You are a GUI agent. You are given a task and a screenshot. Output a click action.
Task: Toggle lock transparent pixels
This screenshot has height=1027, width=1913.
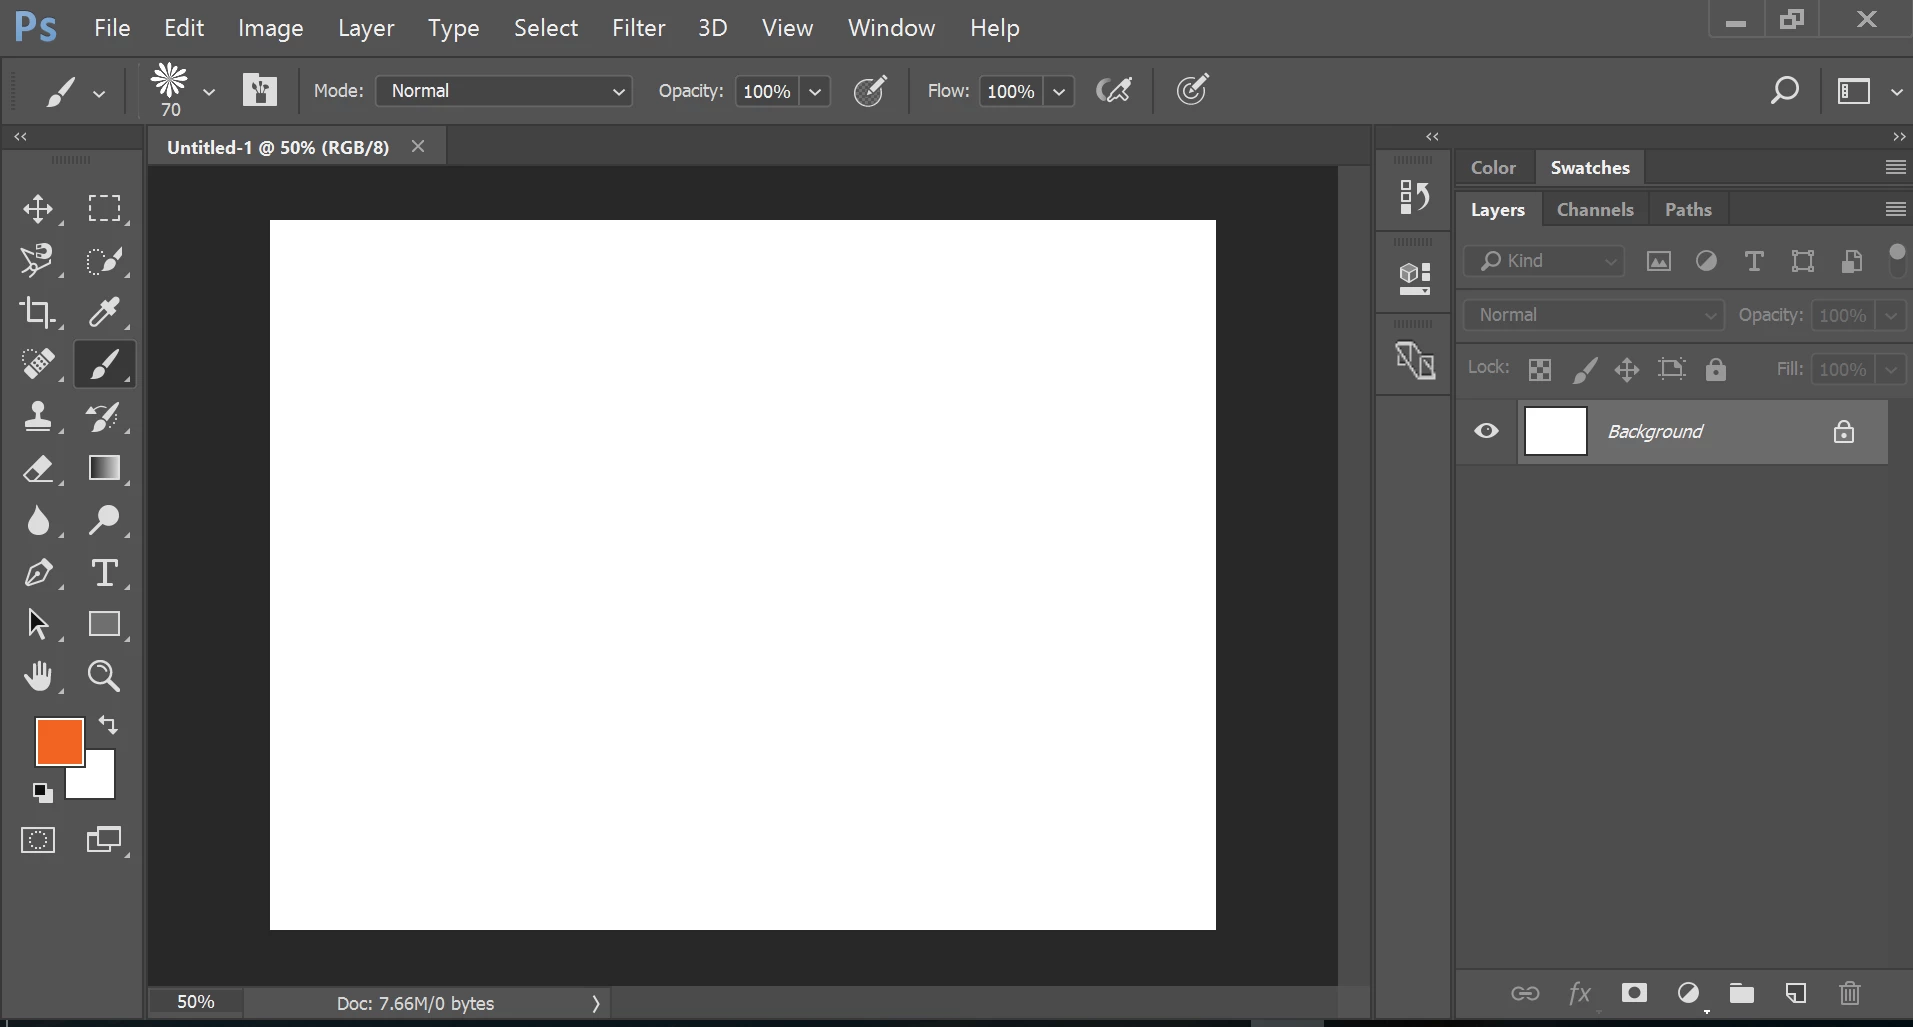pyautogui.click(x=1540, y=370)
